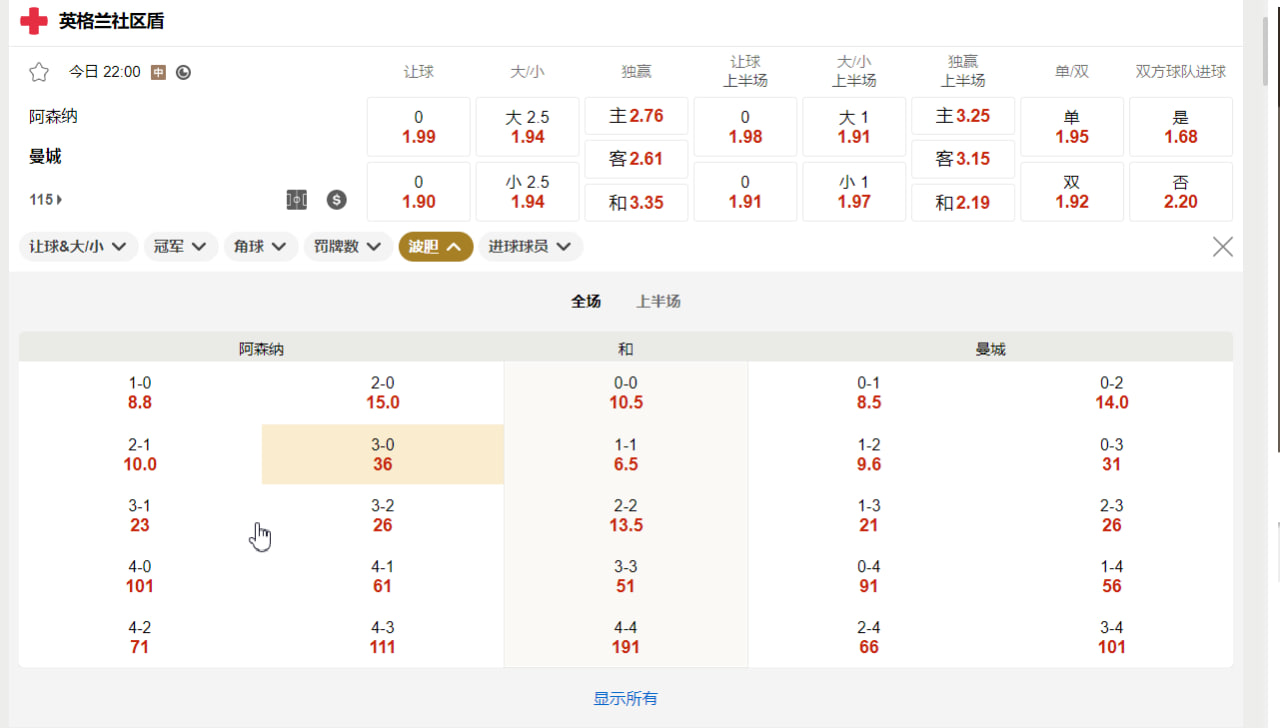Choose both teams score 否 2.20

[1181, 192]
